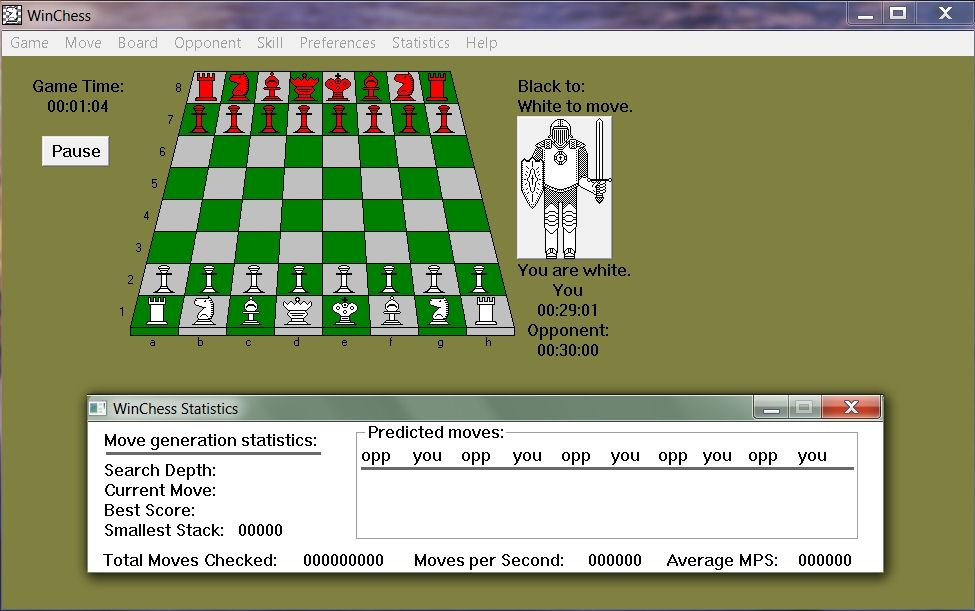
Task: Click the red knight on g8
Action: click(x=404, y=87)
